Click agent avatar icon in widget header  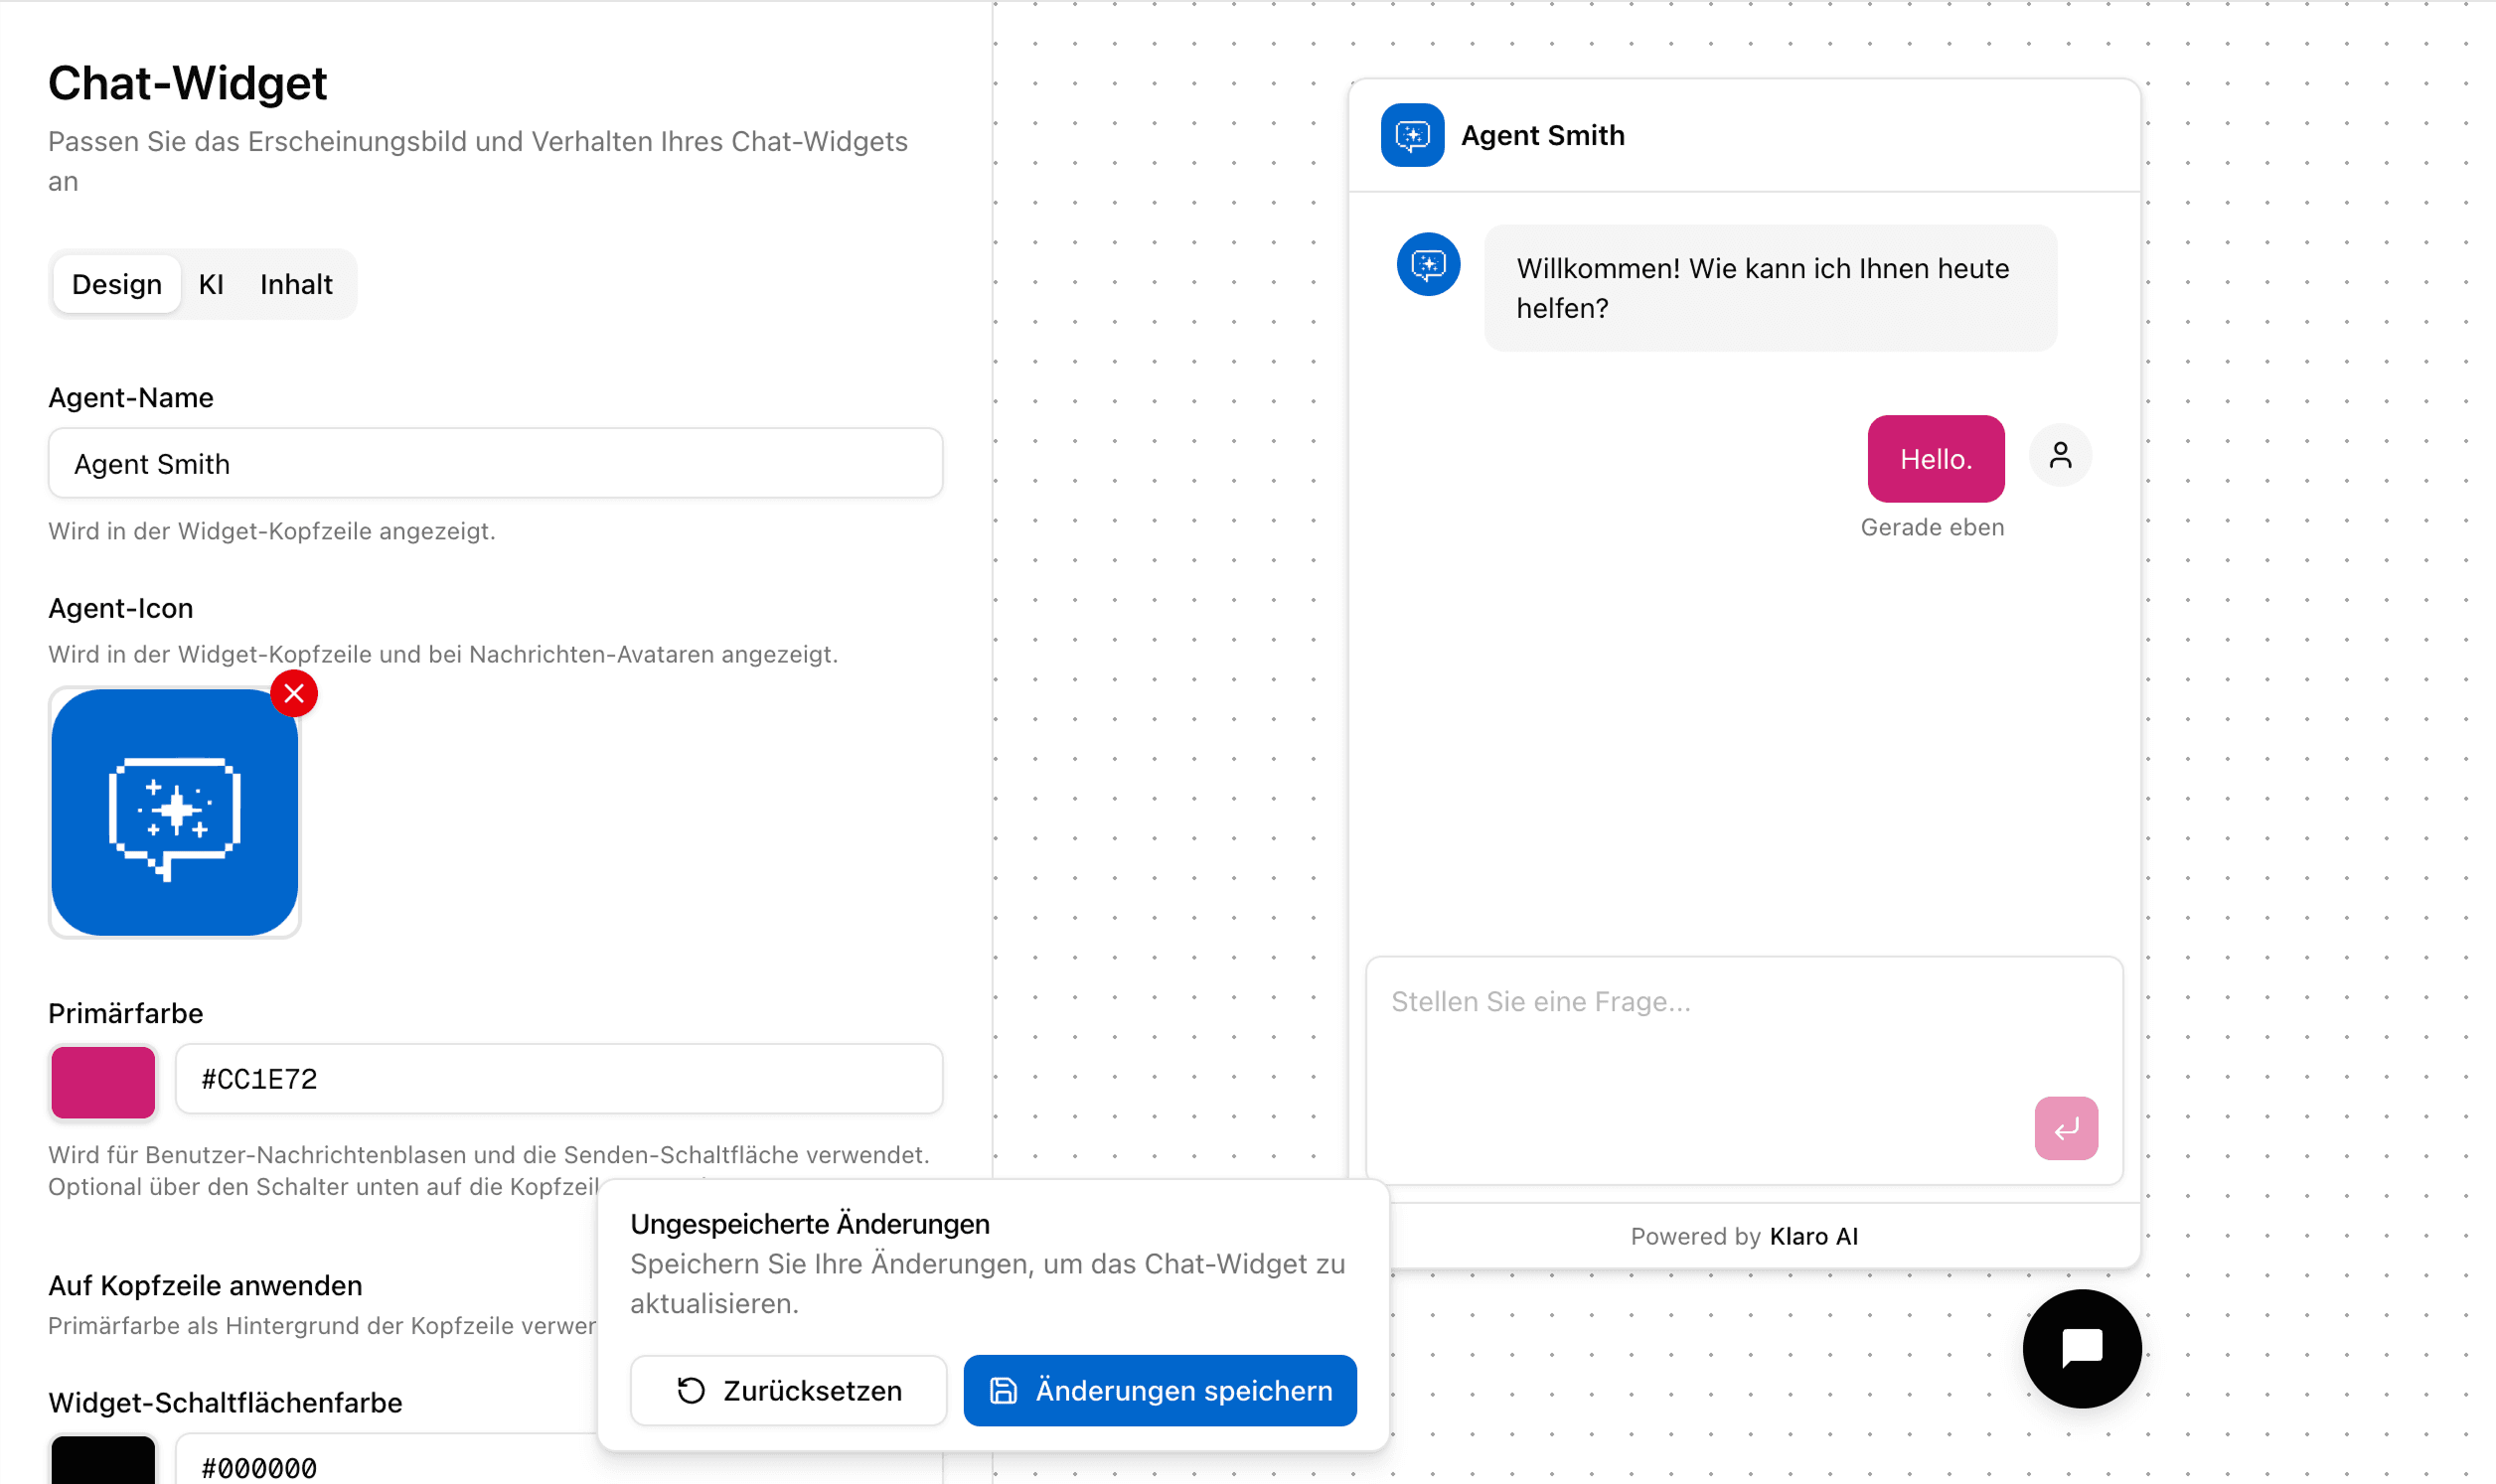[x=1412, y=135]
